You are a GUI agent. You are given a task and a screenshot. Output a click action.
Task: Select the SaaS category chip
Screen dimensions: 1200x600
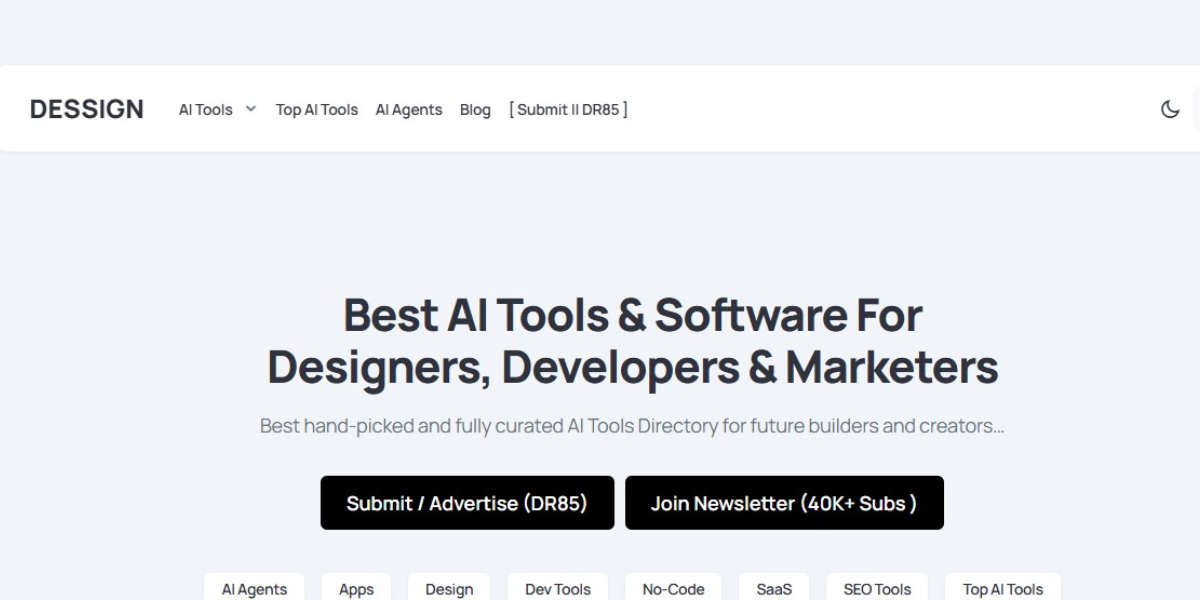(774, 588)
